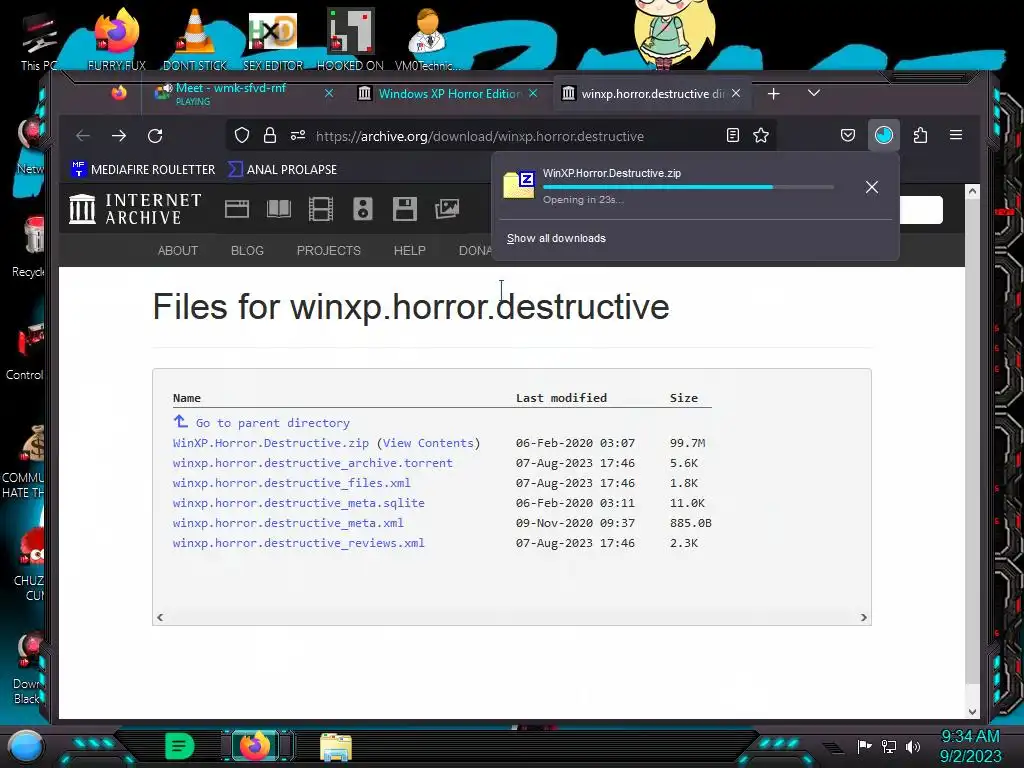
Task: Open winxp.horror.destructive_reviews.xml link
Action: click(298, 543)
